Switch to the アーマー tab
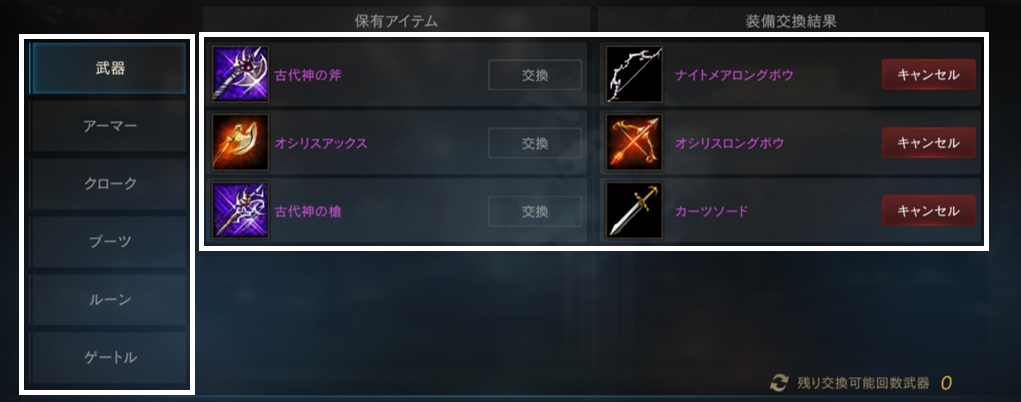Screen dimensions: 1021x402 click(x=109, y=126)
